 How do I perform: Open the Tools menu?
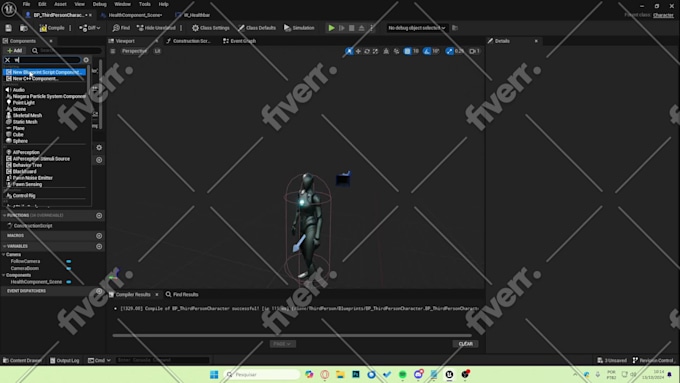pyautogui.click(x=144, y=4)
